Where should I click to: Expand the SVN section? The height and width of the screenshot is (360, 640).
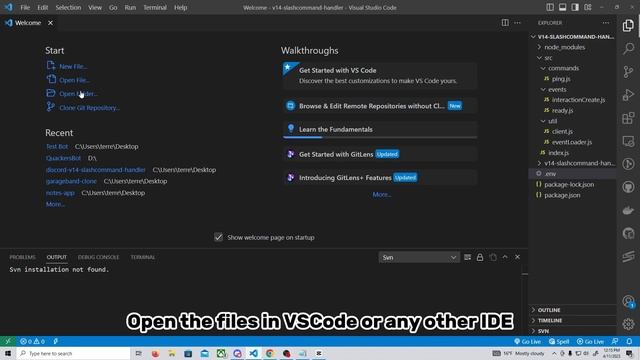click(x=573, y=331)
